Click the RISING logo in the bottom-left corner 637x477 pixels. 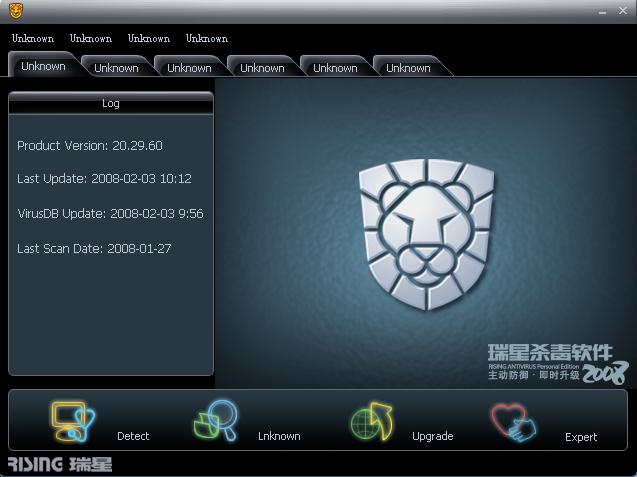click(60, 464)
